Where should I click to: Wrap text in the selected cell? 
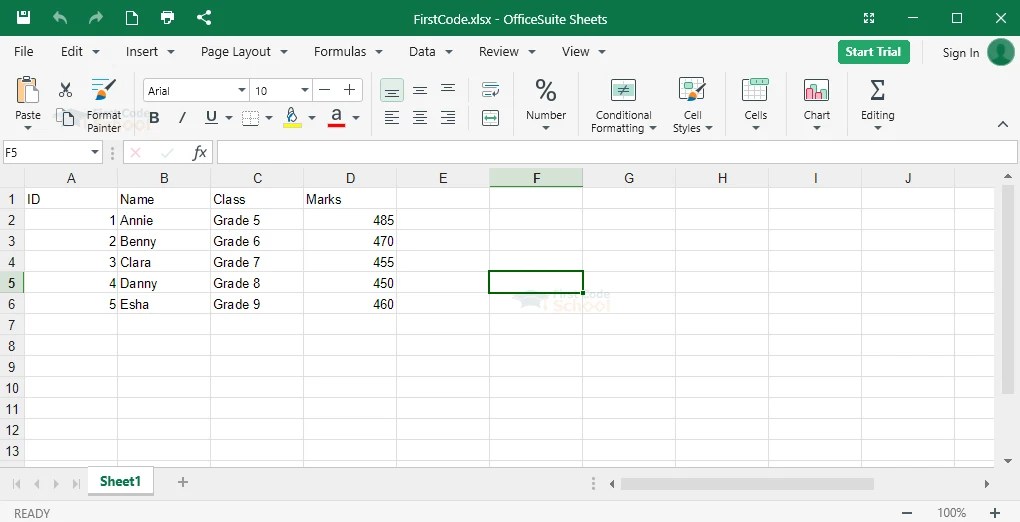(490, 89)
